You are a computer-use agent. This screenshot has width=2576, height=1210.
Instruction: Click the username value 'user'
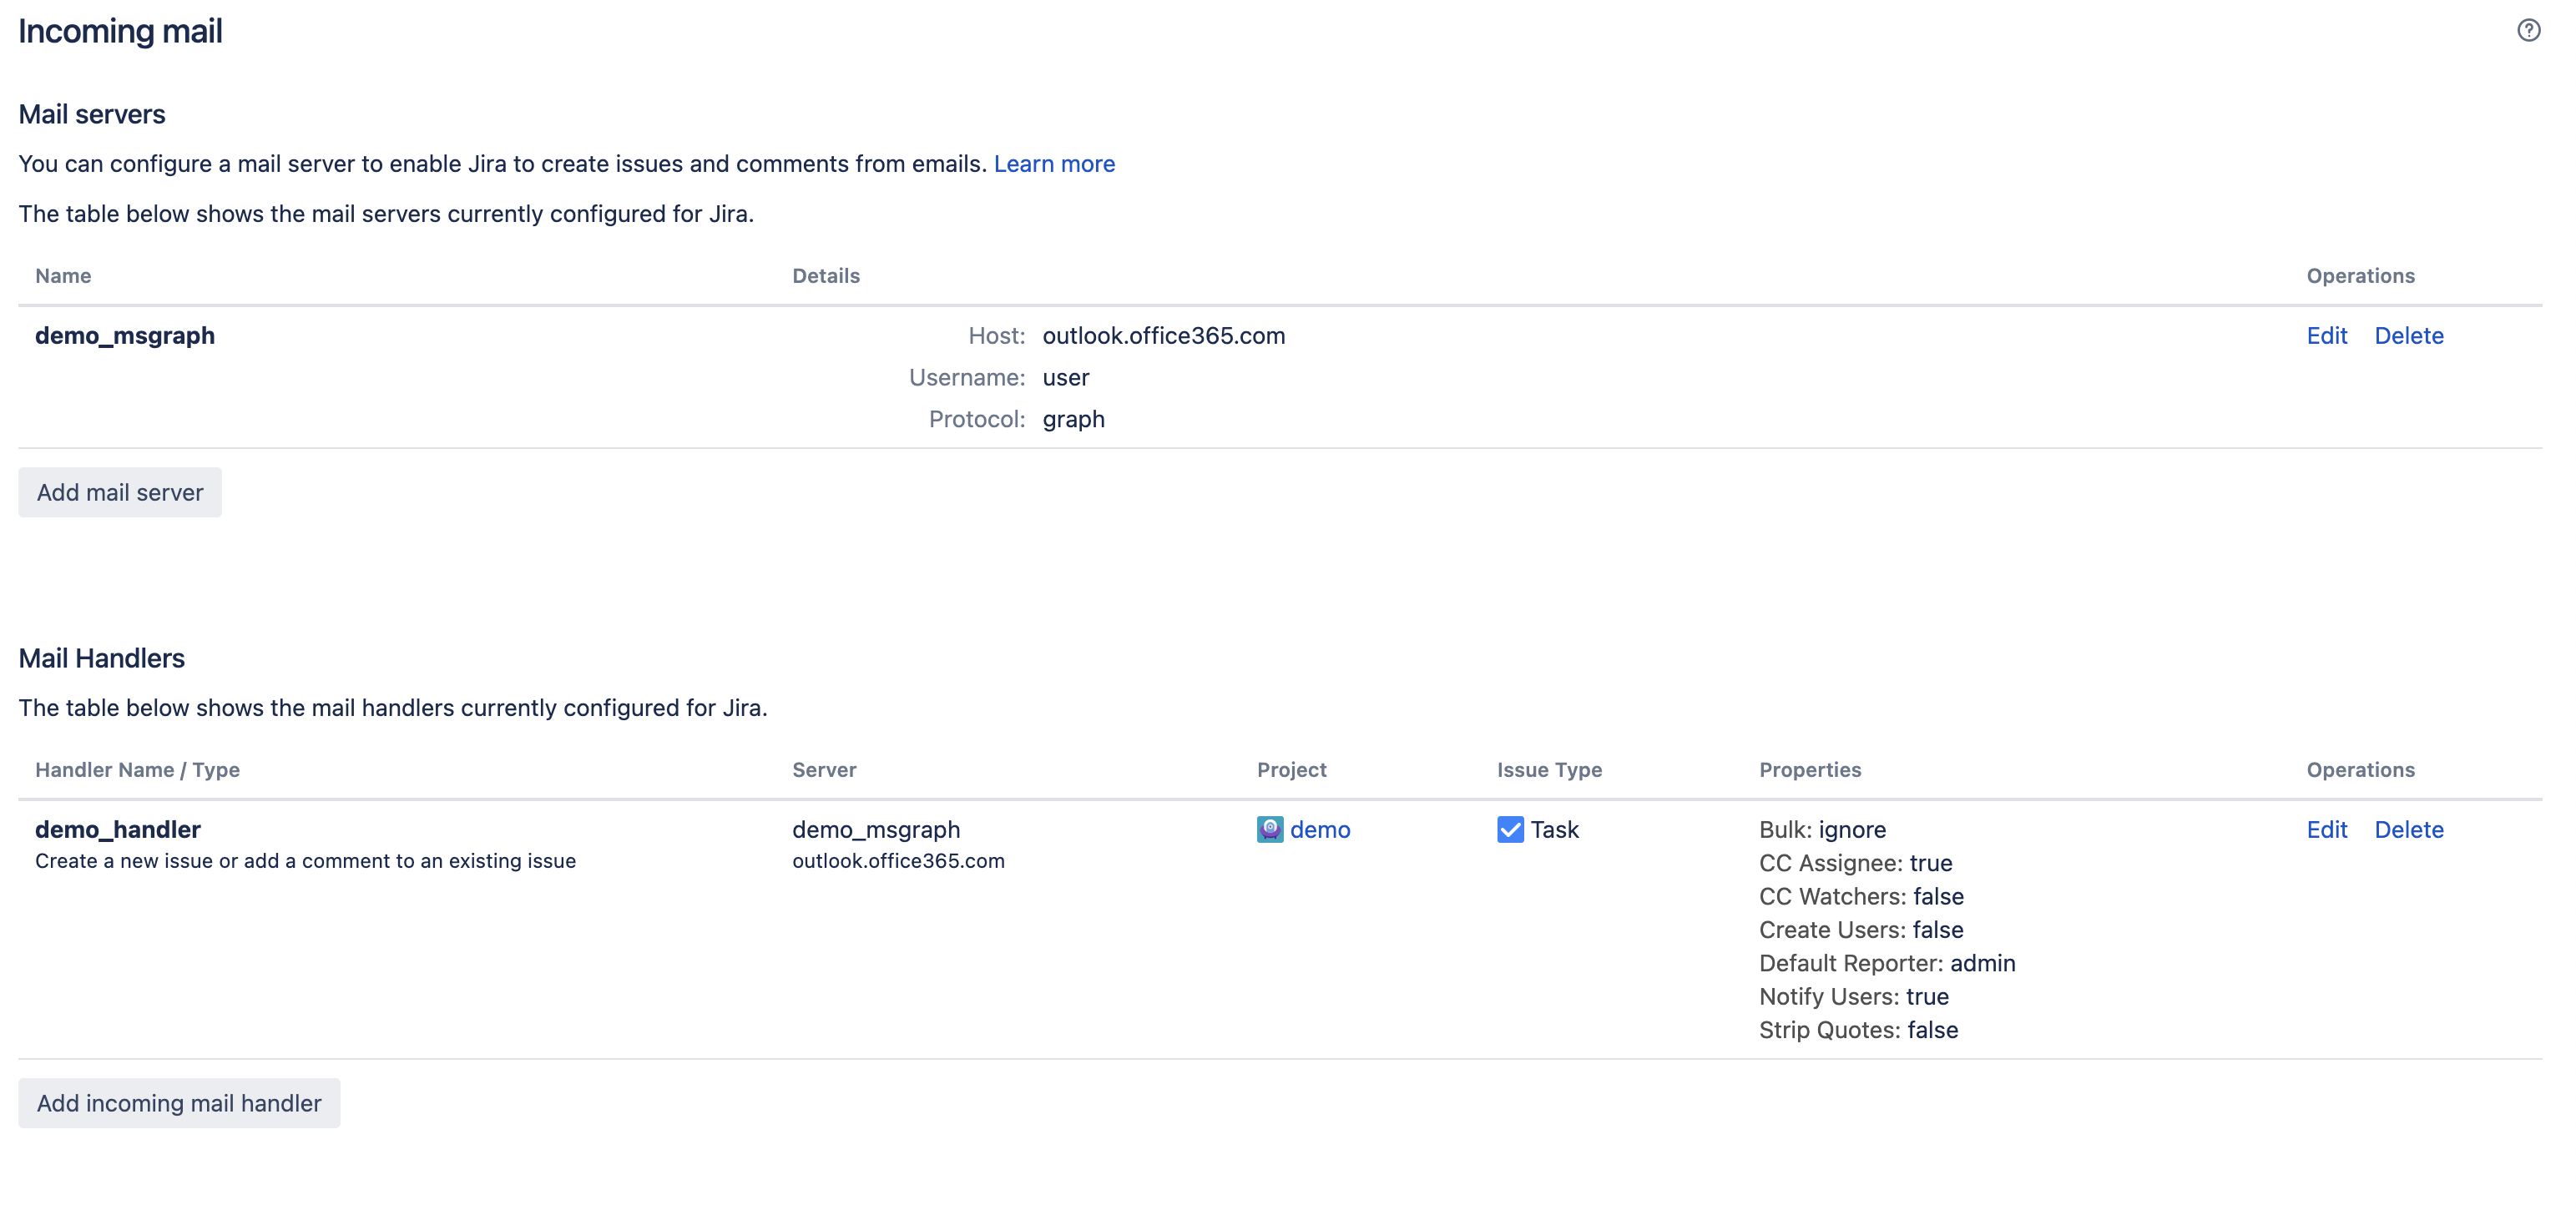pos(1066,377)
